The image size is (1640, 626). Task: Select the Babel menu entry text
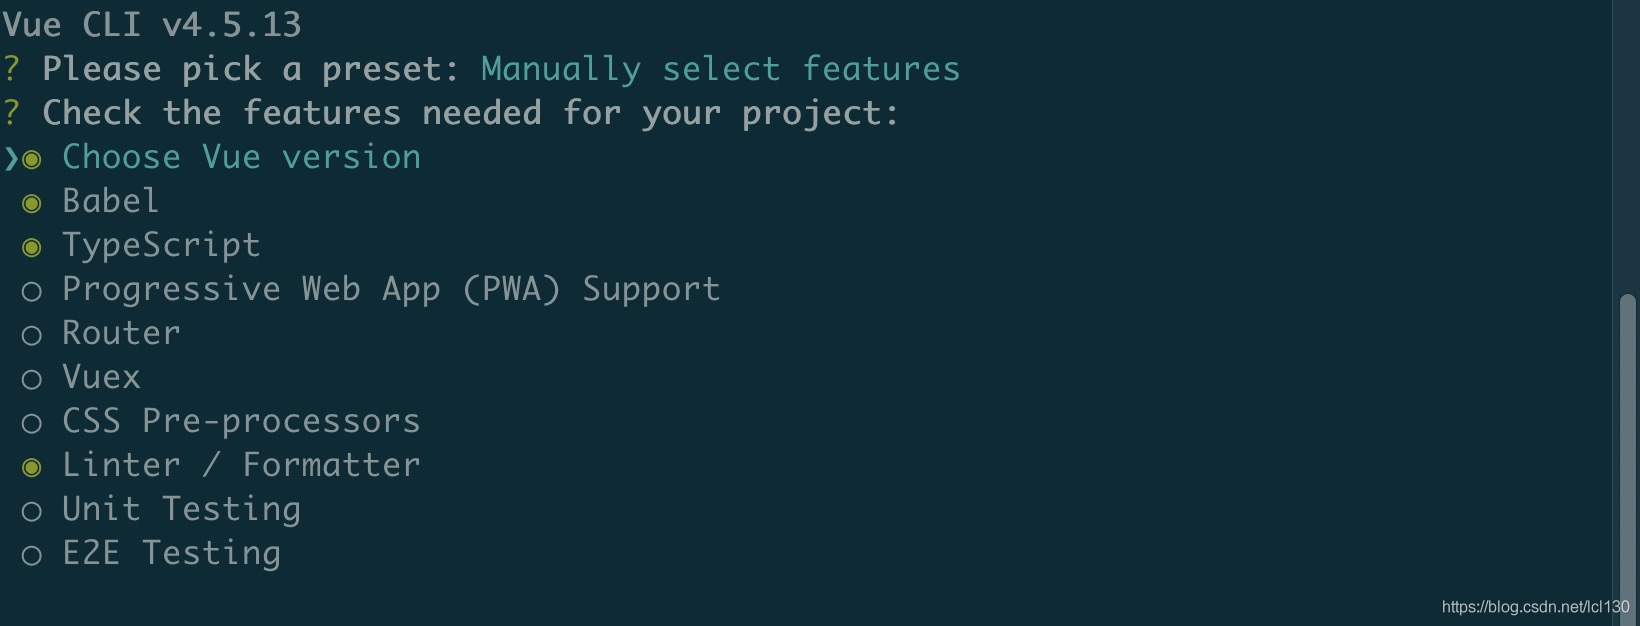click(x=110, y=201)
